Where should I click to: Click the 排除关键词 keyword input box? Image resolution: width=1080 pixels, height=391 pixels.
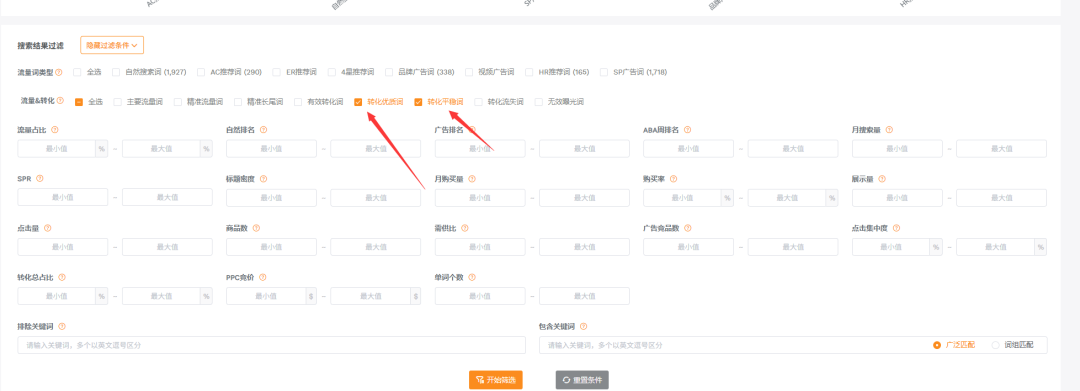[x=271, y=345]
